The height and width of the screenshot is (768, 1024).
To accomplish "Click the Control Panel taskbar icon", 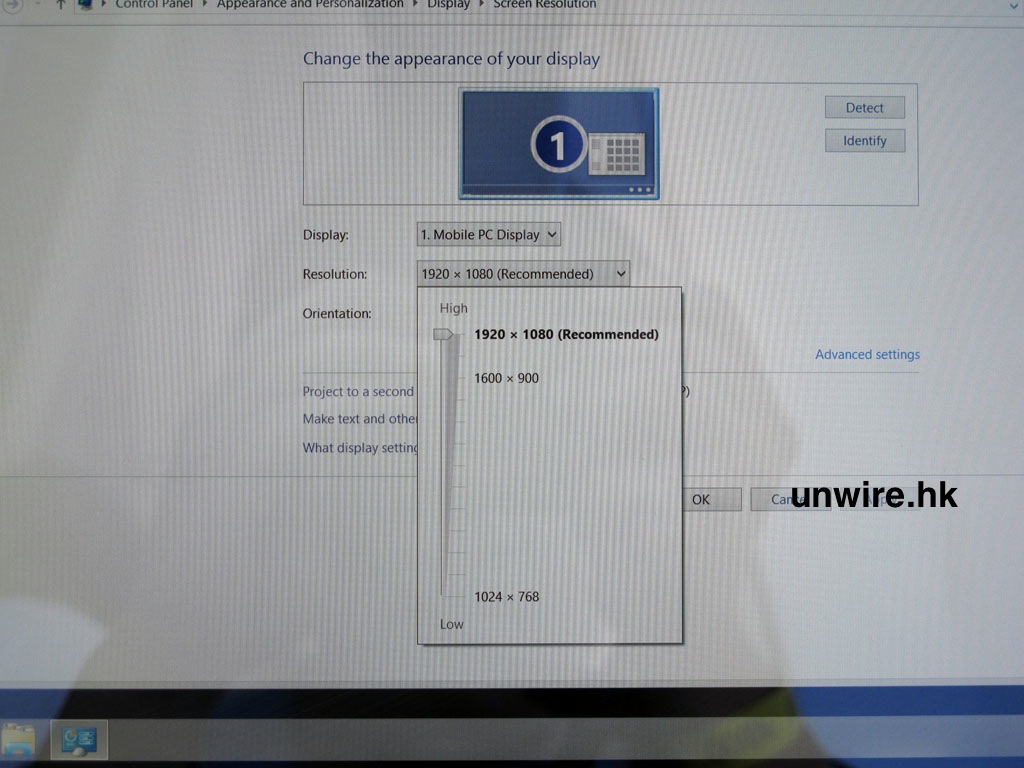I will tap(79, 740).
